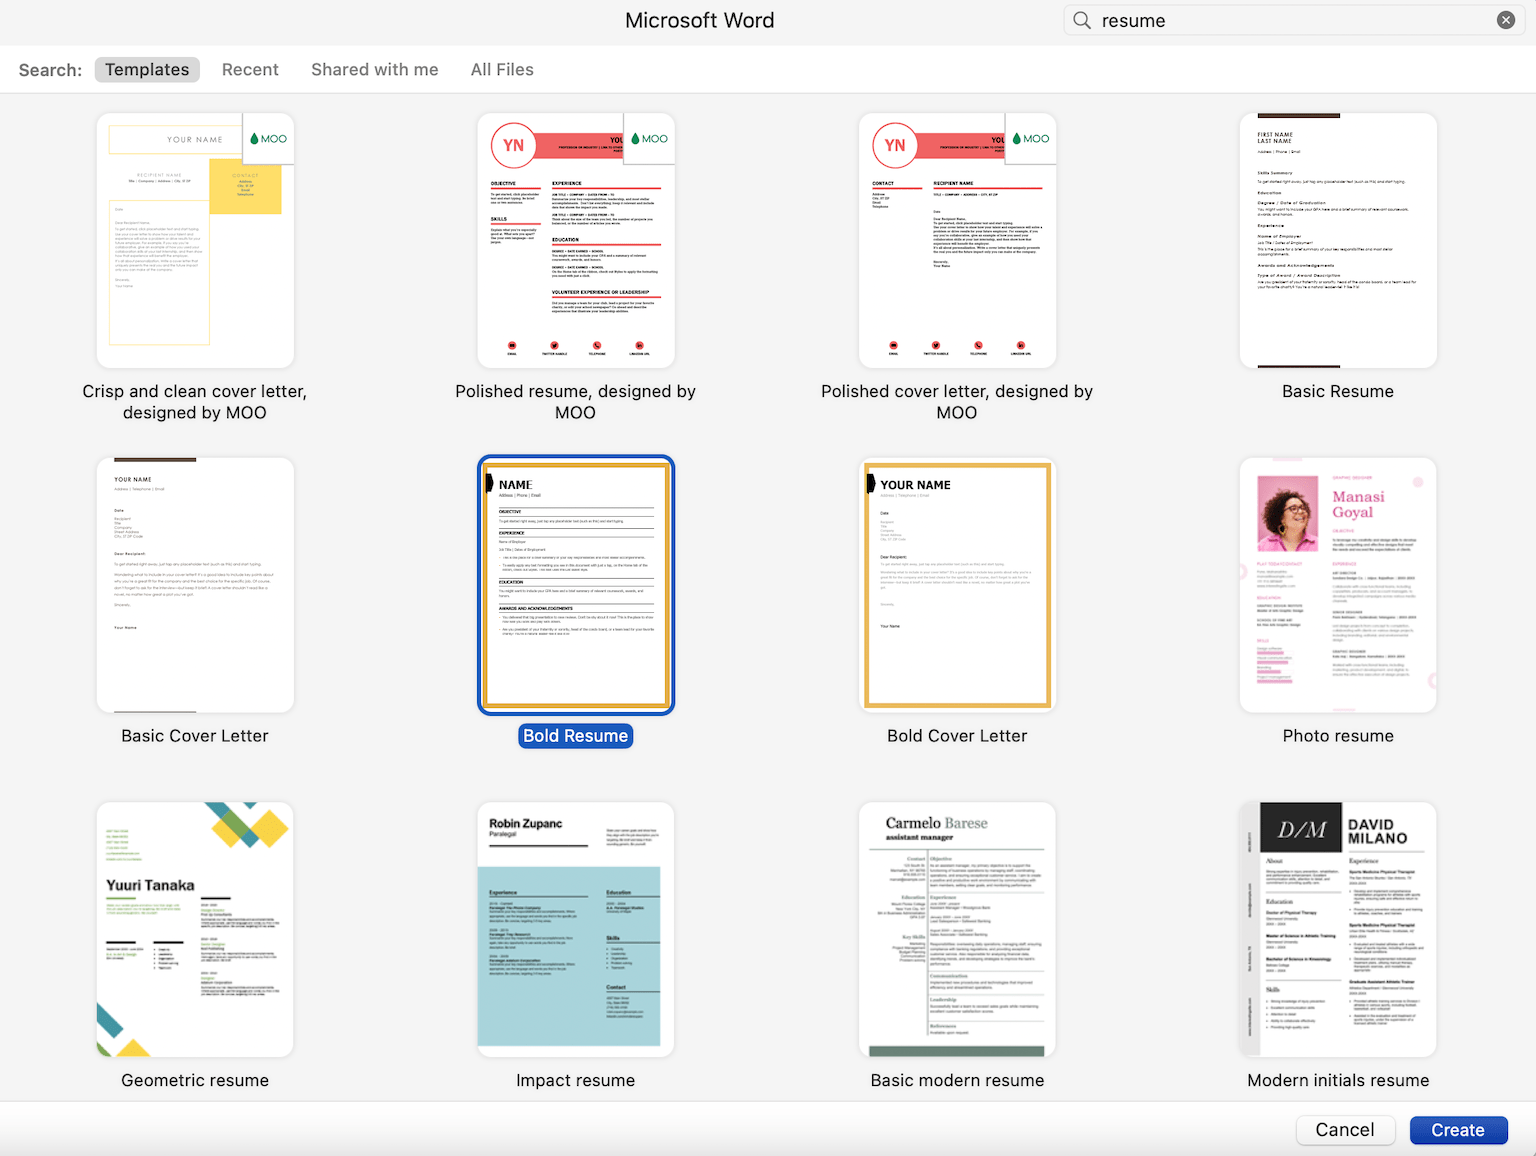Click the Bold Cover Letter caption
The image size is (1536, 1156).
(957, 736)
